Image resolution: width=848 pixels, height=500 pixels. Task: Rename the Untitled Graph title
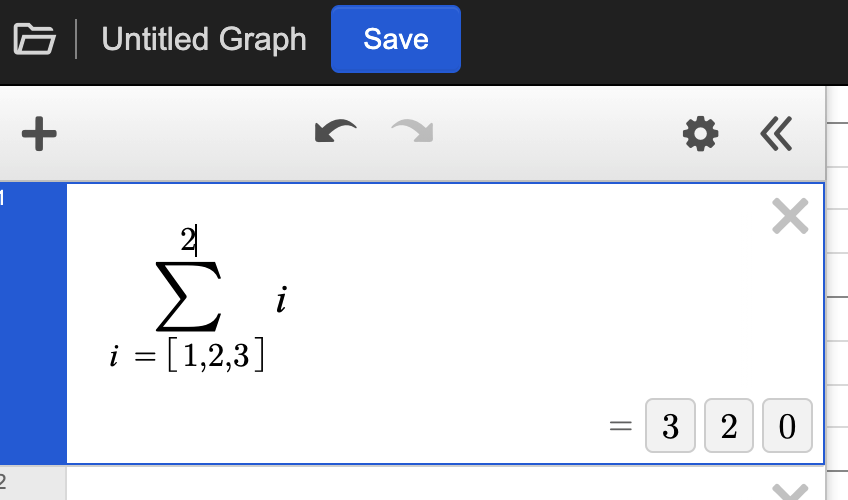tap(204, 40)
